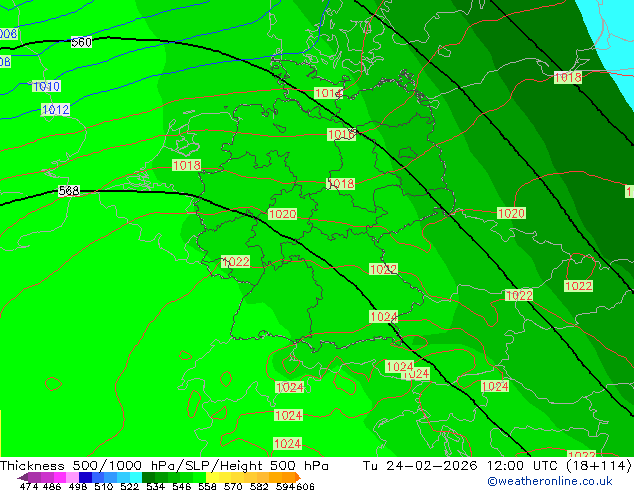634x490 pixels.
Task: Click the legend value 510
Action: [x=104, y=486]
